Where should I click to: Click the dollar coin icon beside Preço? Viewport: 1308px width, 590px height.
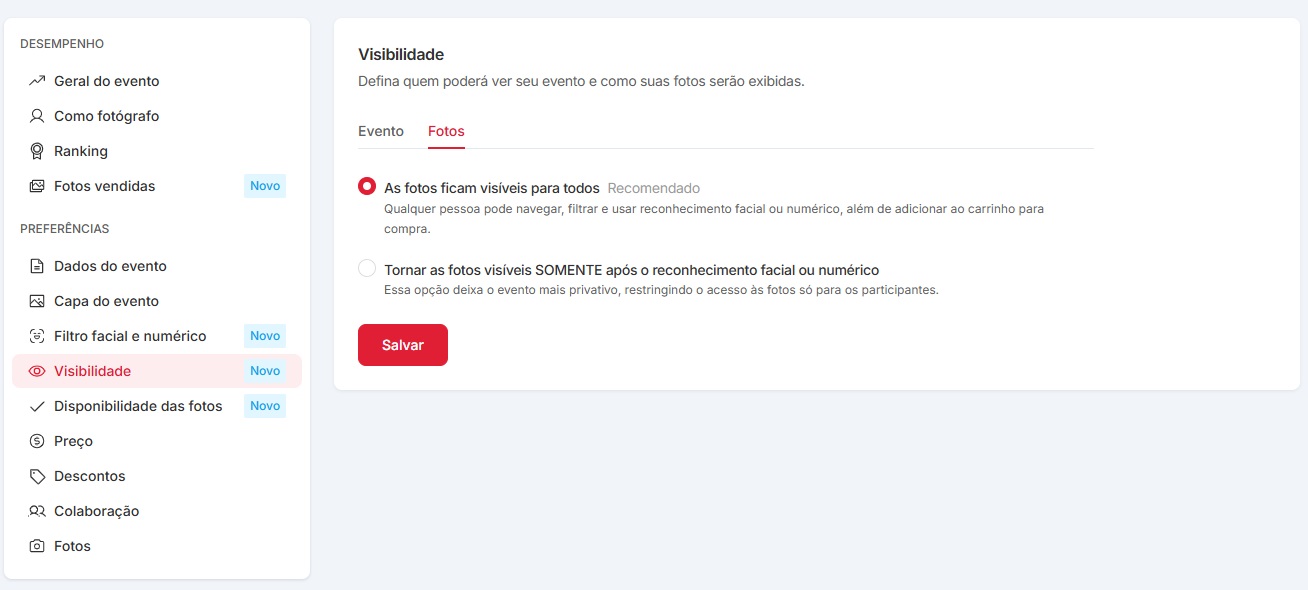(x=37, y=441)
